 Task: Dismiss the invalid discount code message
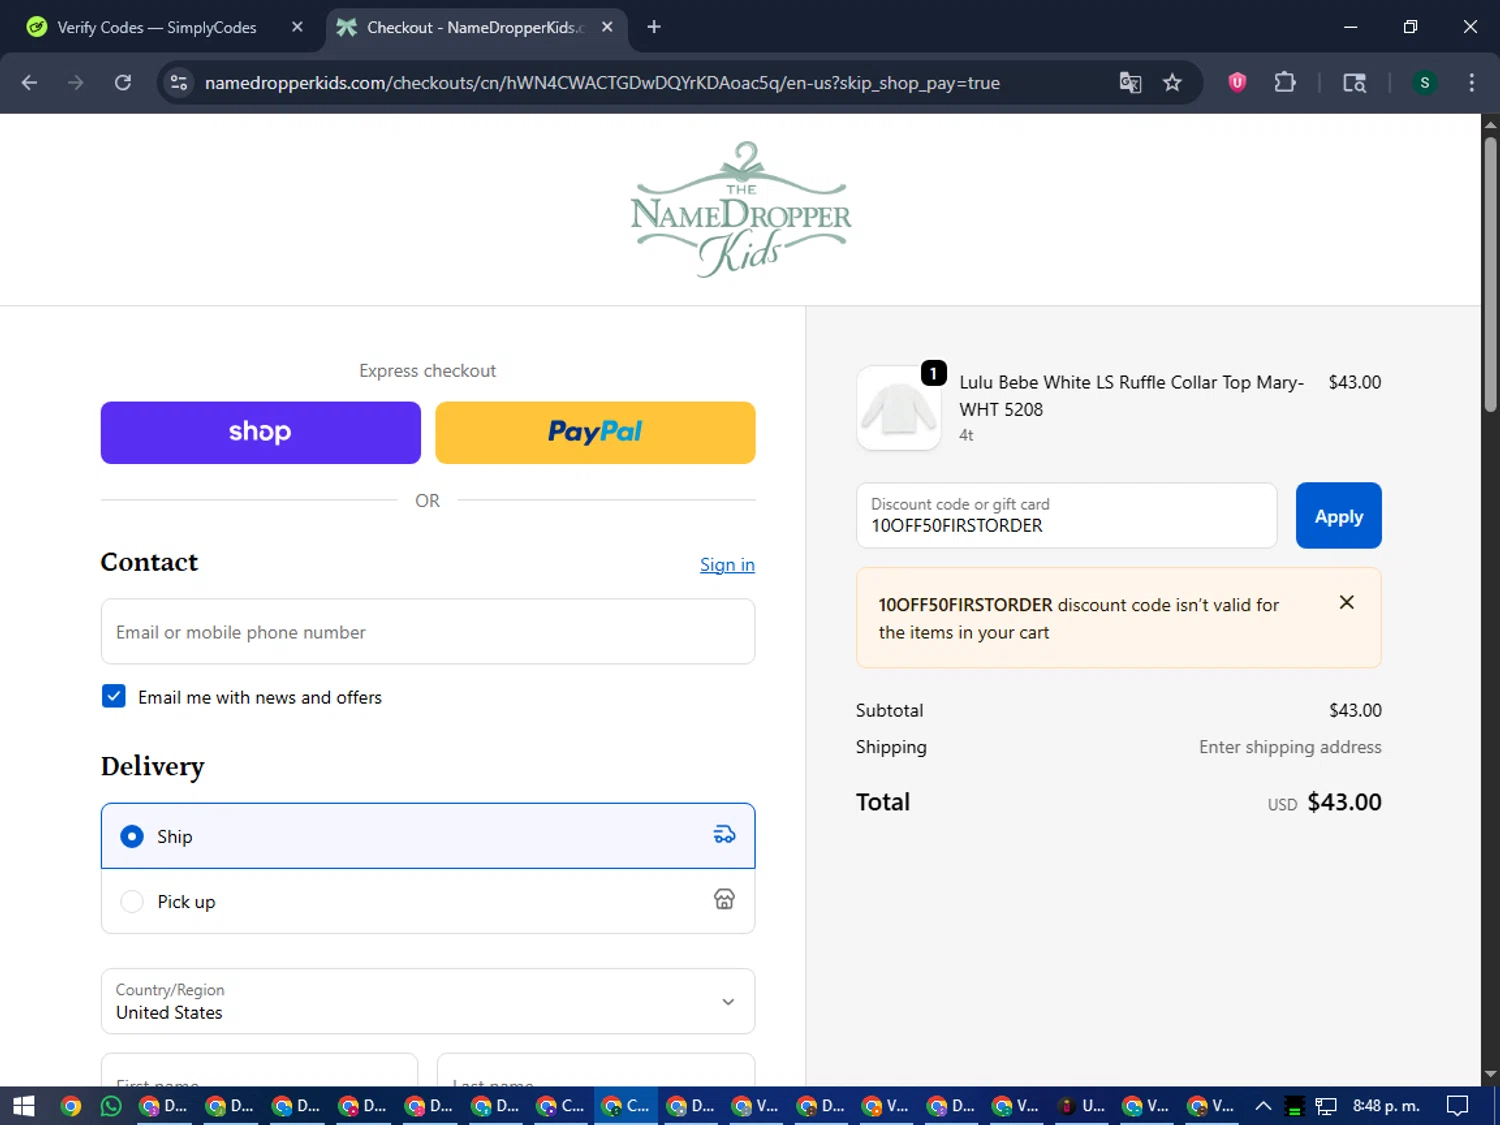(1346, 602)
